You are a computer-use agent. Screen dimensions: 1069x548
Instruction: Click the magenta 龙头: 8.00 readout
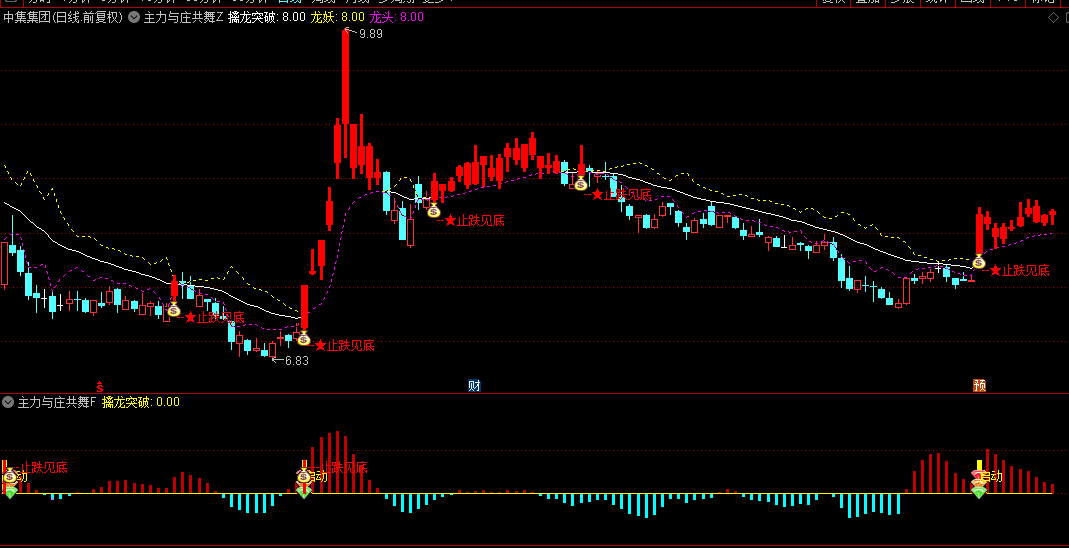pyautogui.click(x=397, y=18)
